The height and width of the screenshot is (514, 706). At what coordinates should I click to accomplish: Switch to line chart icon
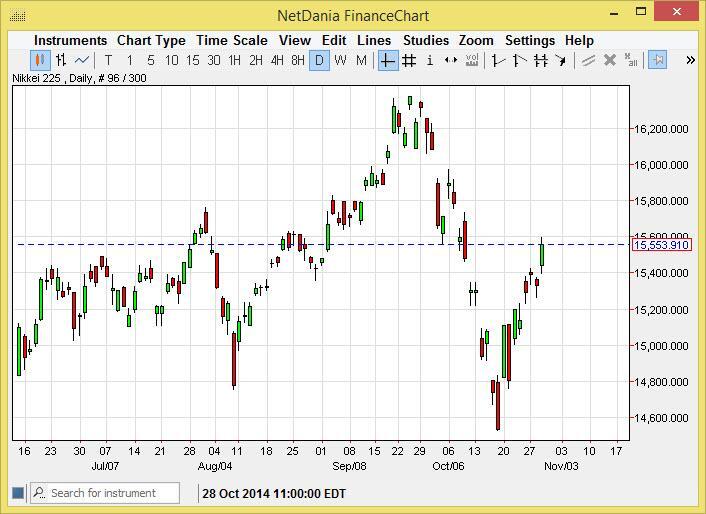pos(82,60)
